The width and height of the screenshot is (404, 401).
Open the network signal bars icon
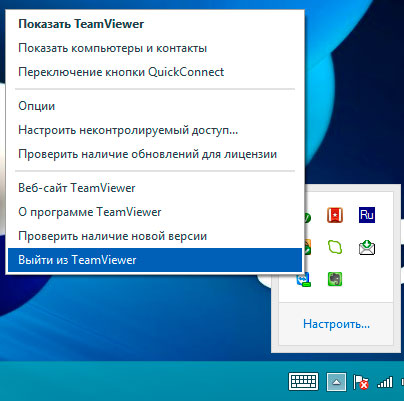[385, 382]
